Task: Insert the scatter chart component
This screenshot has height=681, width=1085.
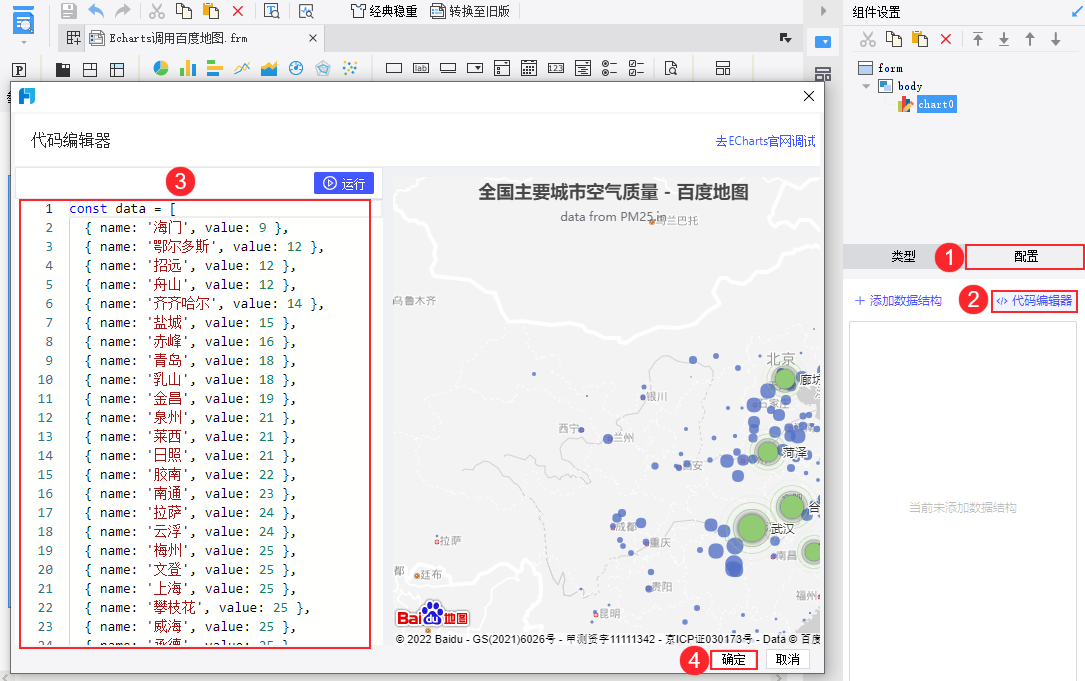Action: click(x=349, y=68)
